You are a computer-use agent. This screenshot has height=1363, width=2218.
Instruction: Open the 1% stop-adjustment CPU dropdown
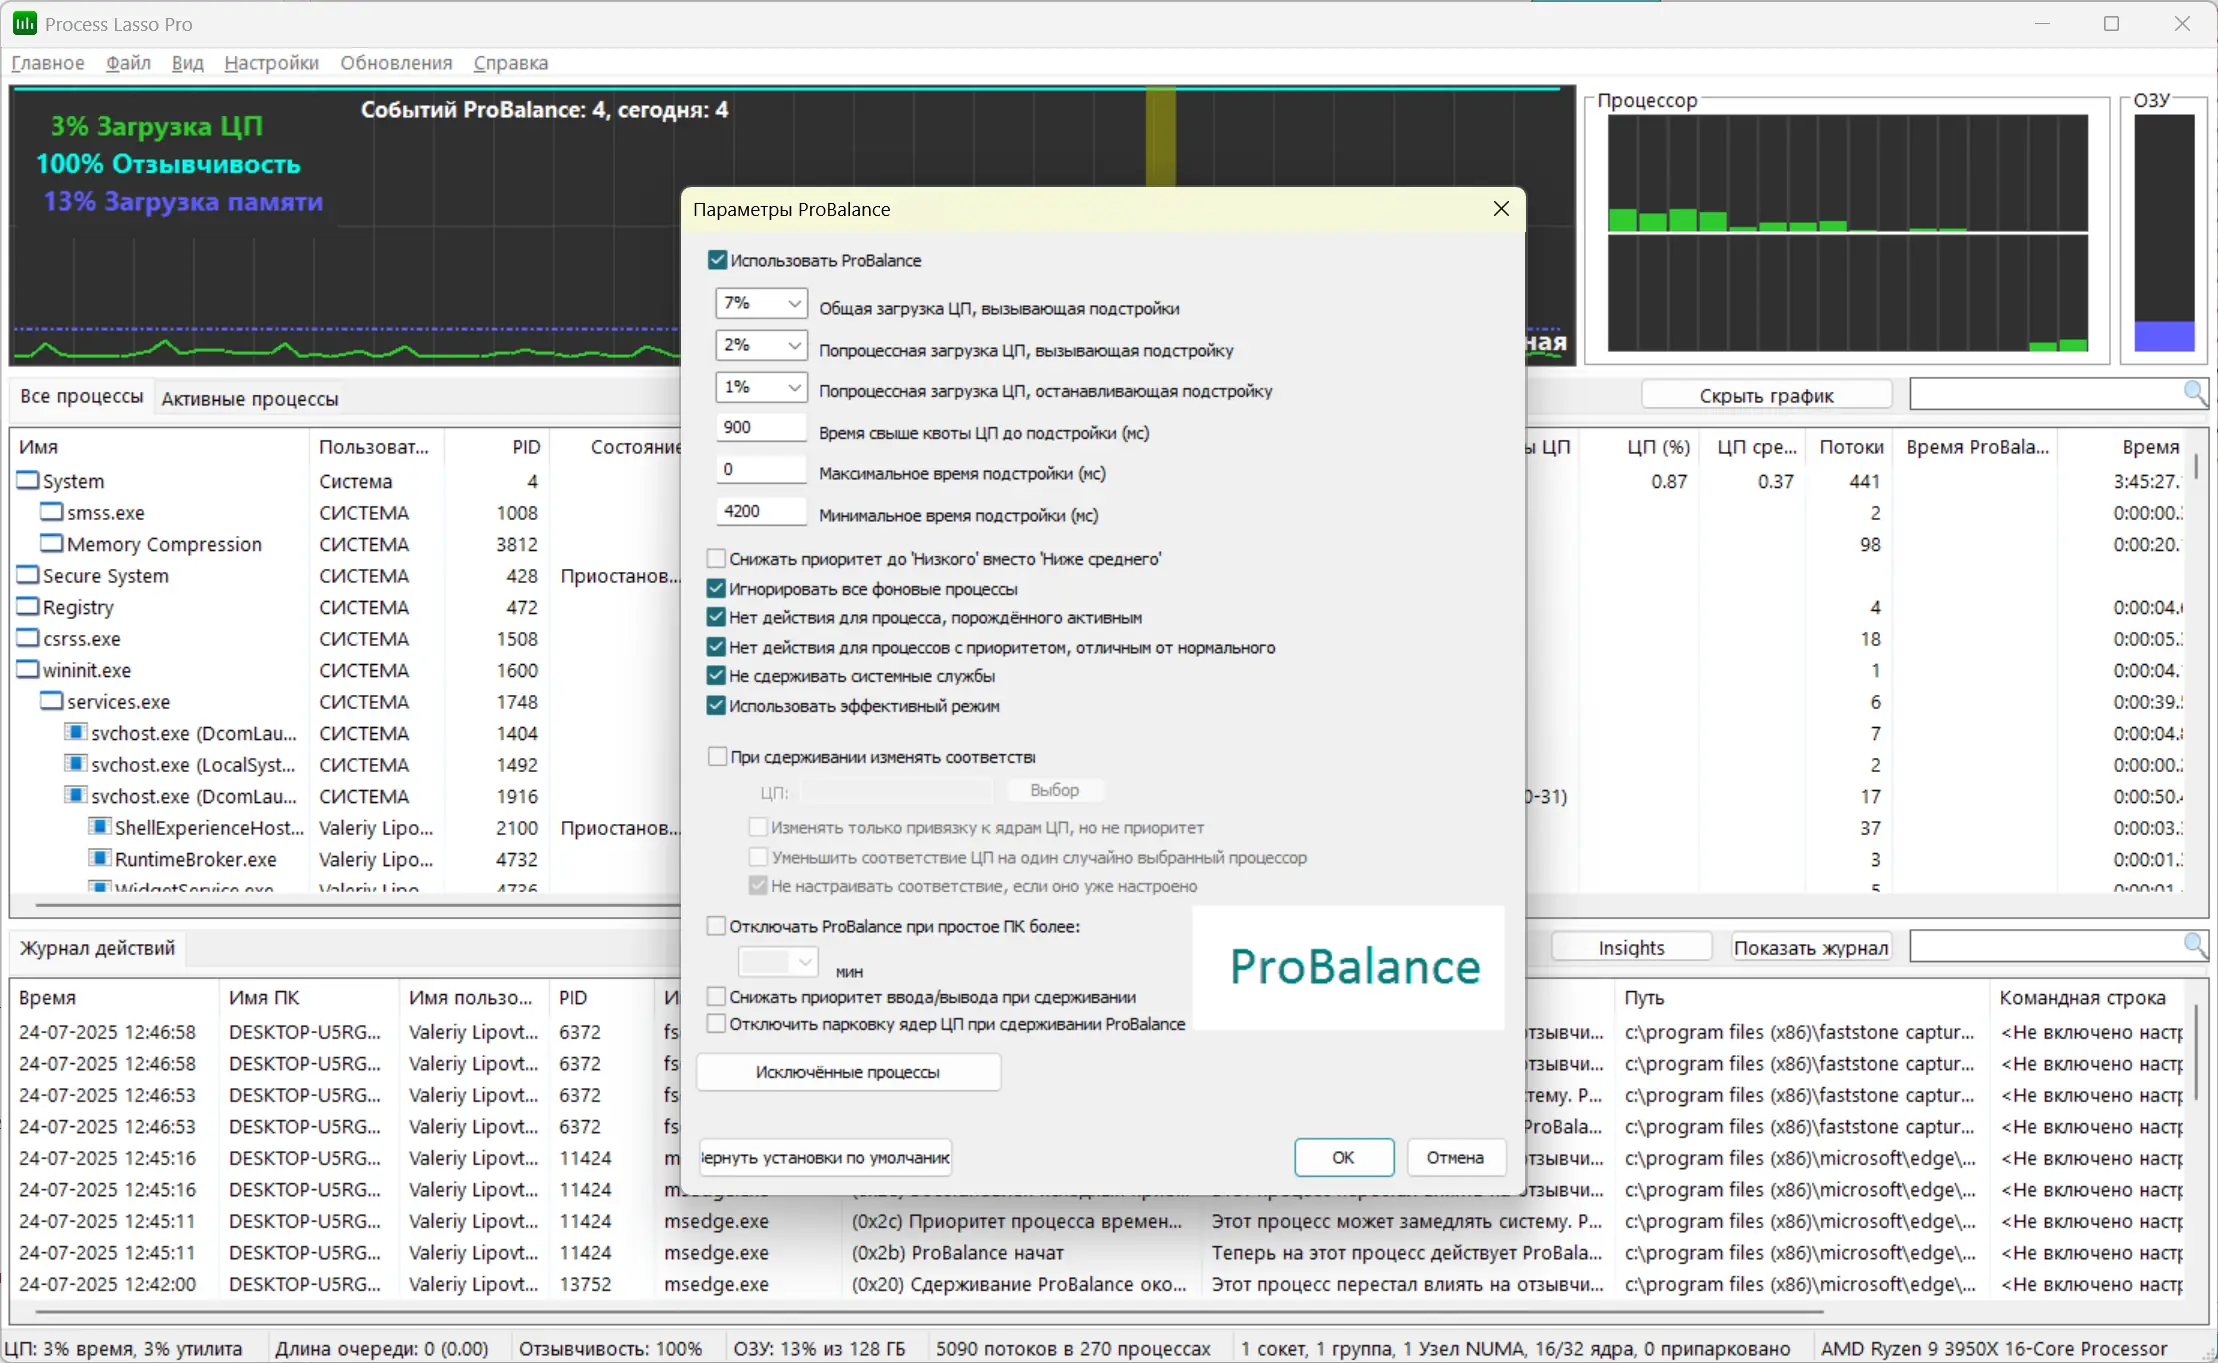794,387
